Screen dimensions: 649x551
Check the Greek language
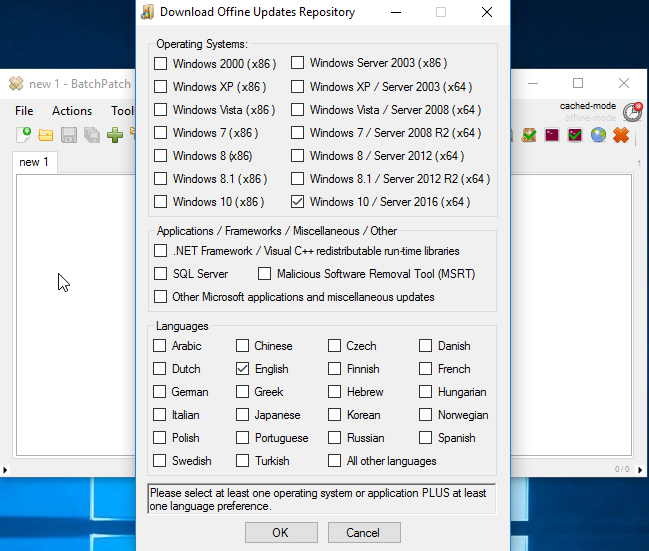(243, 392)
